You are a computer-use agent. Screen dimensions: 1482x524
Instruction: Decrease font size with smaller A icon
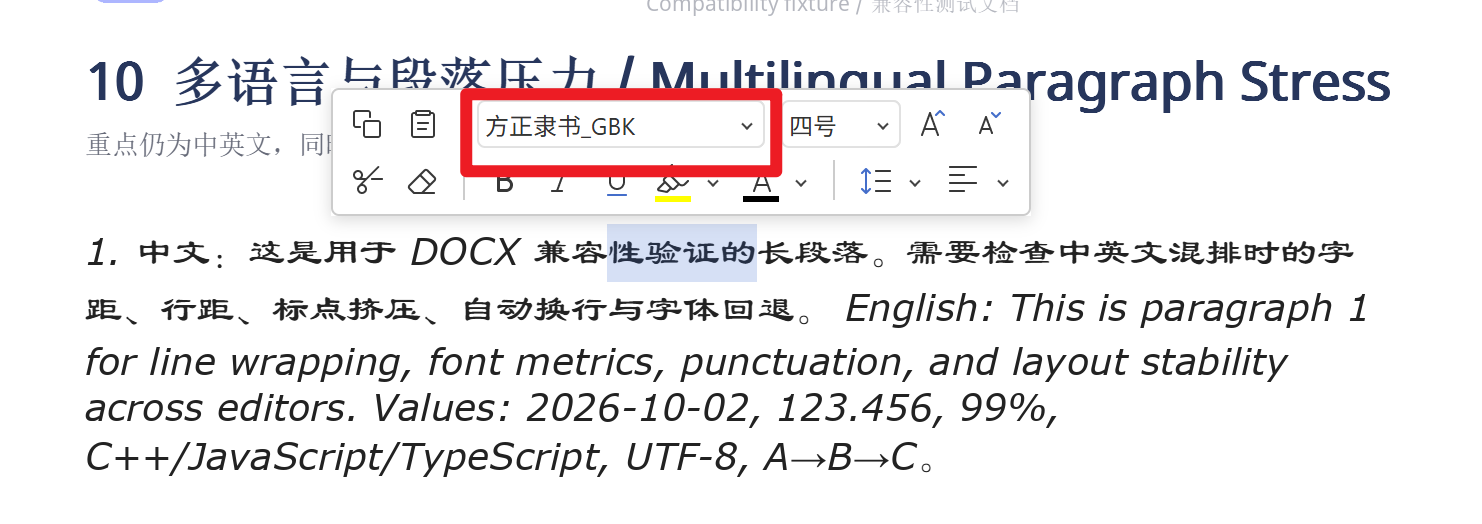pos(988,125)
